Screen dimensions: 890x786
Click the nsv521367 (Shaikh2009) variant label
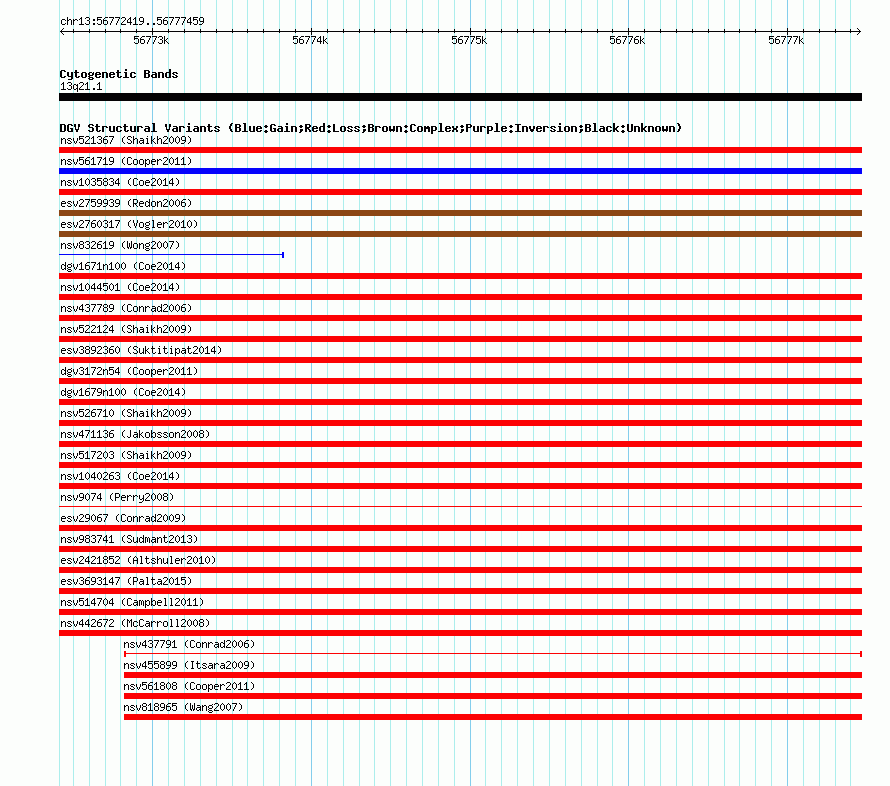(x=126, y=140)
